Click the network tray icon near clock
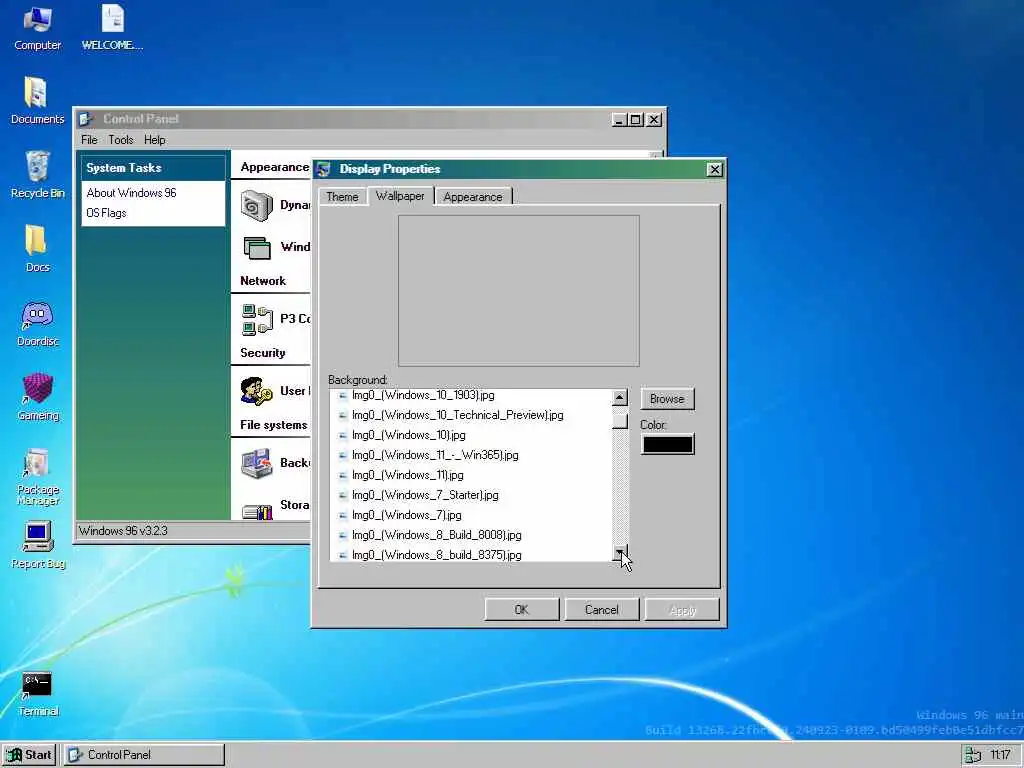This screenshot has height=768, width=1024. pyautogui.click(x=973, y=756)
